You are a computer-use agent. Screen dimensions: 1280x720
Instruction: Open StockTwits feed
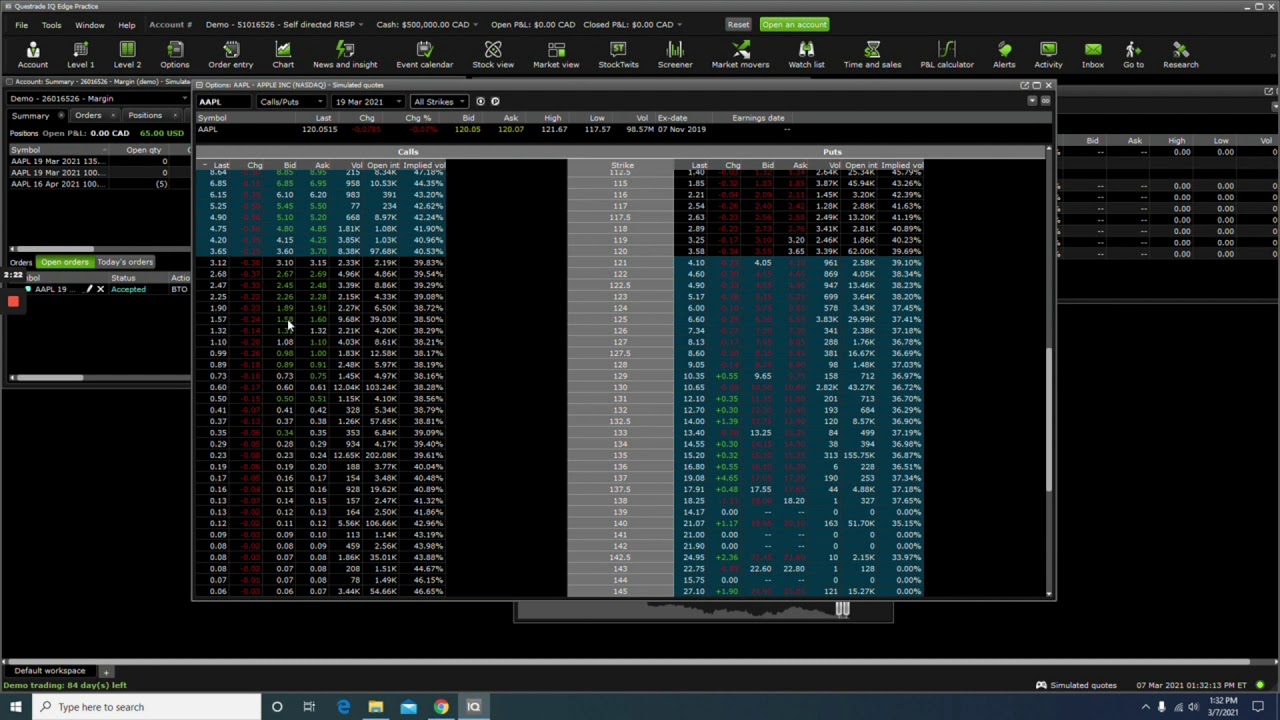[x=618, y=54]
